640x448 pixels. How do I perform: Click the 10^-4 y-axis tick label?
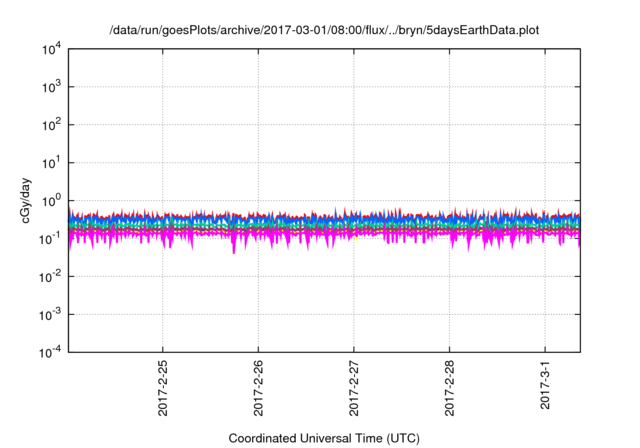[x=50, y=352]
